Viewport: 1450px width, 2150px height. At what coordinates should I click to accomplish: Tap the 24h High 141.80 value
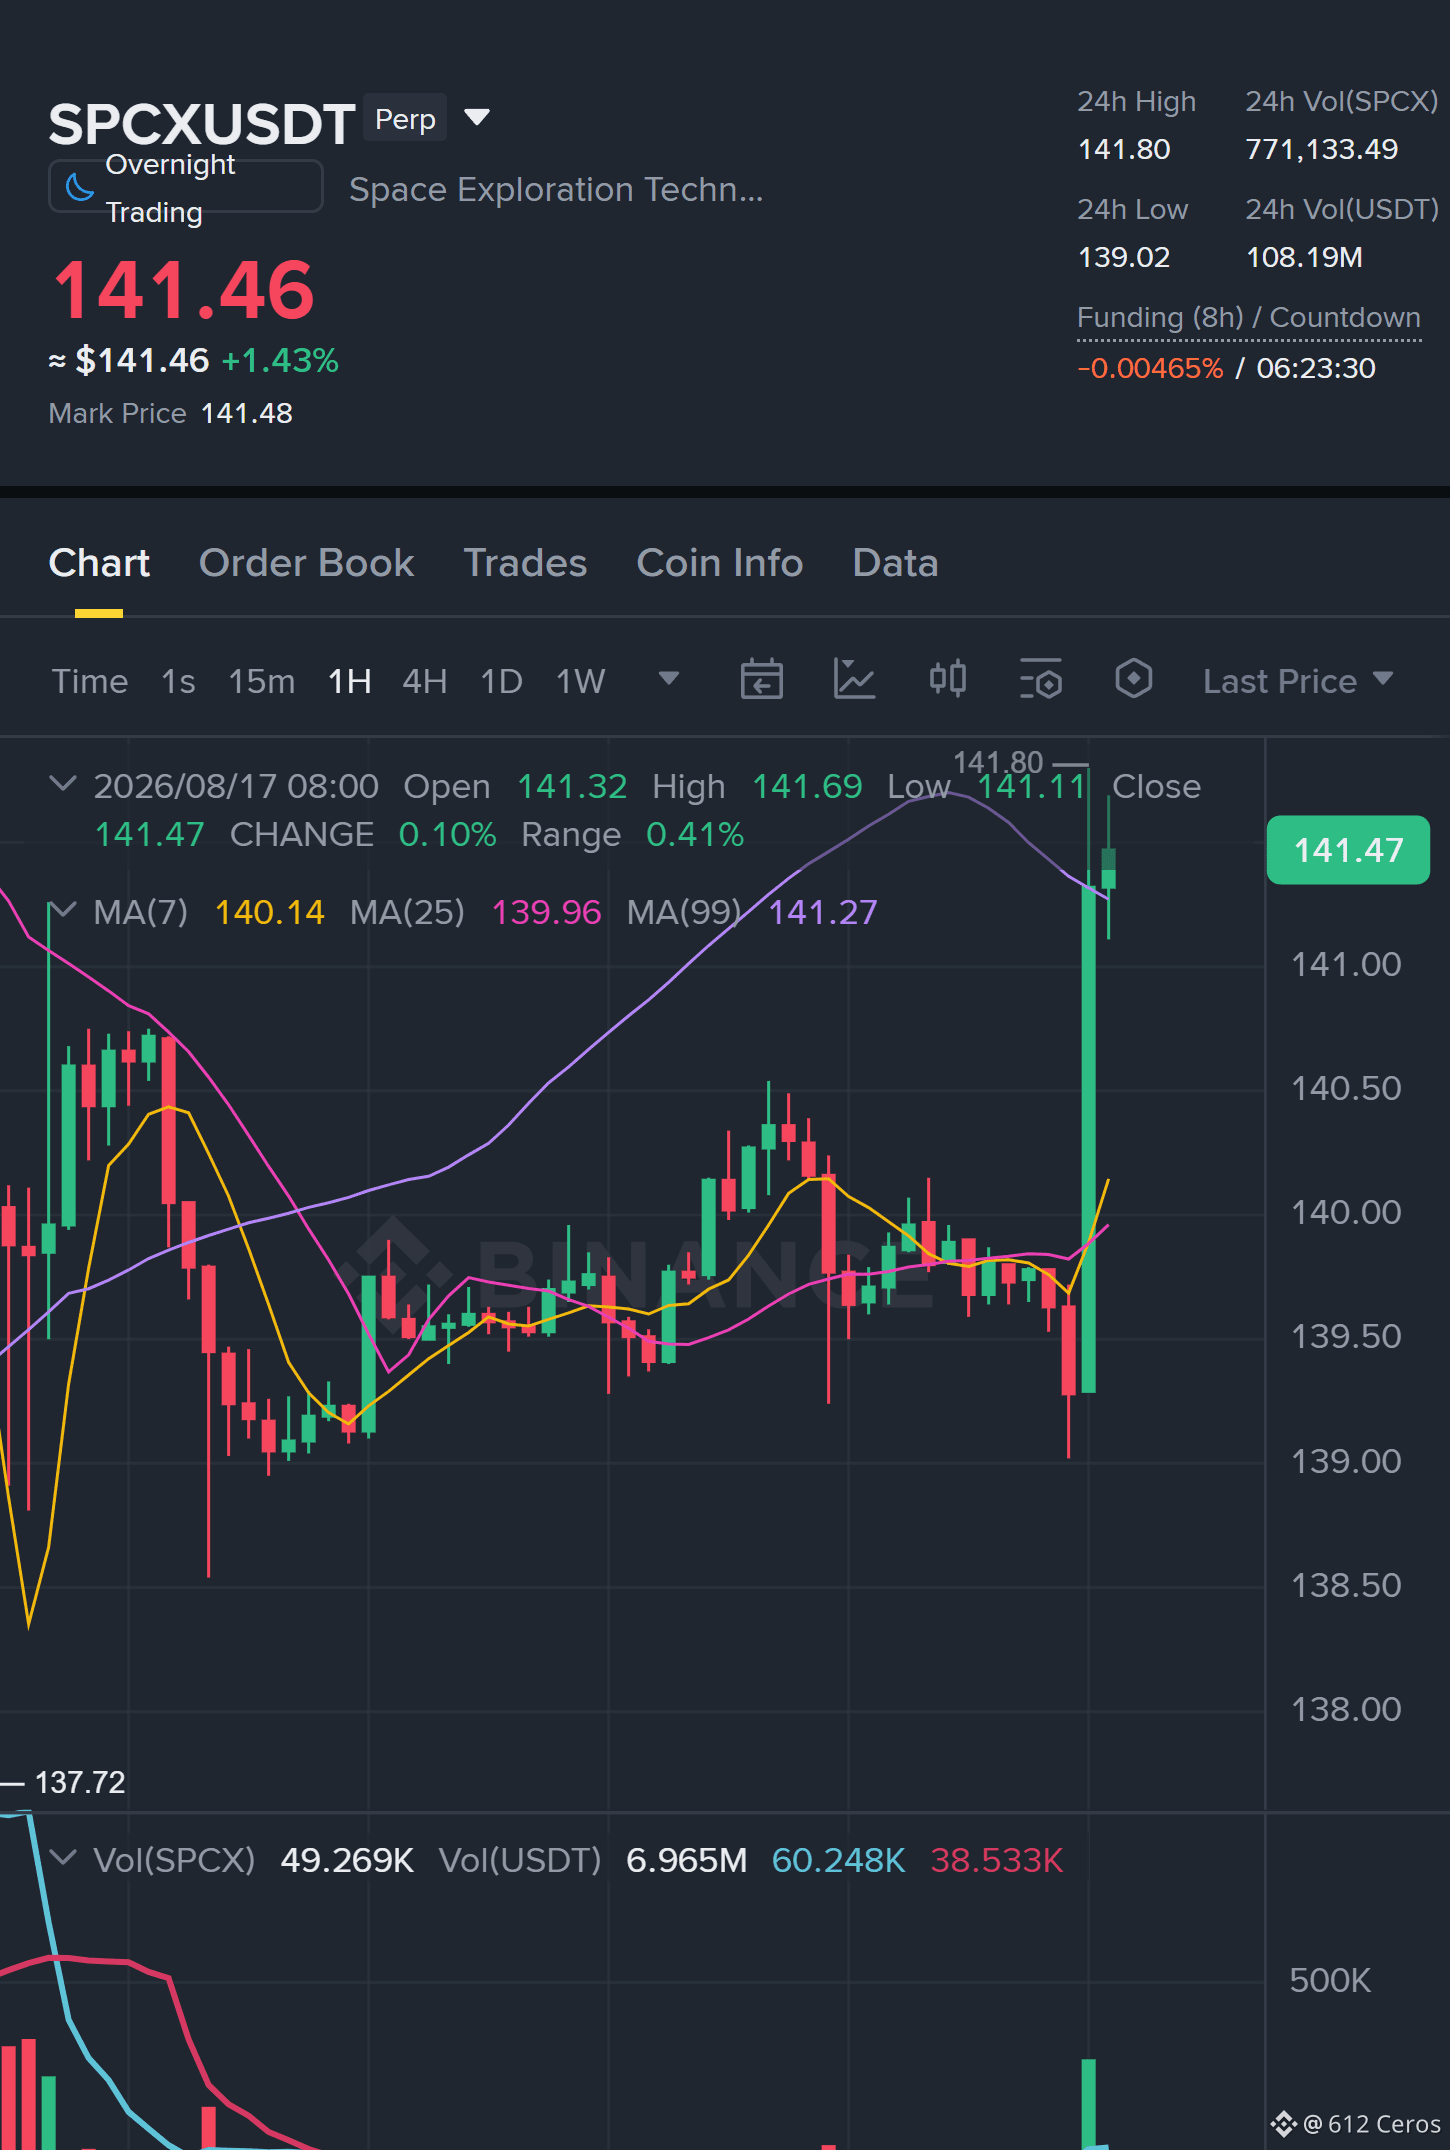pos(1124,149)
